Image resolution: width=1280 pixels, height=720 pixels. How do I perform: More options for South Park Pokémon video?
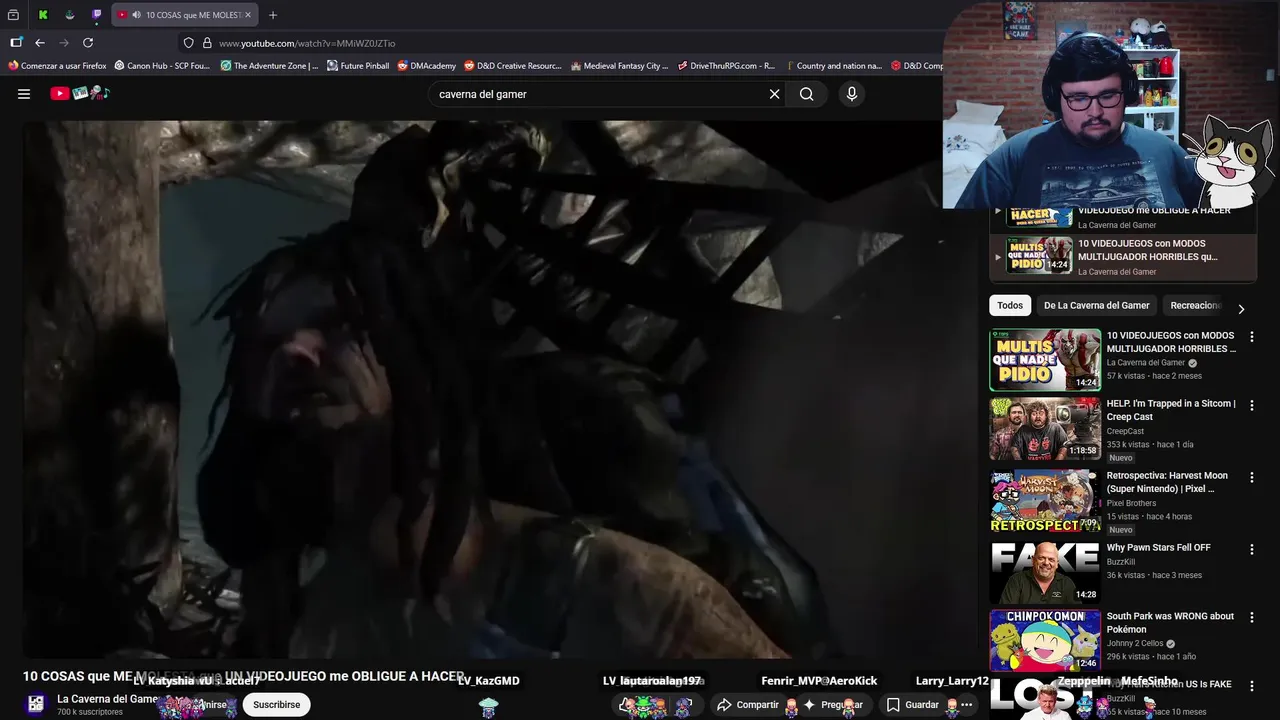pyautogui.click(x=1251, y=617)
